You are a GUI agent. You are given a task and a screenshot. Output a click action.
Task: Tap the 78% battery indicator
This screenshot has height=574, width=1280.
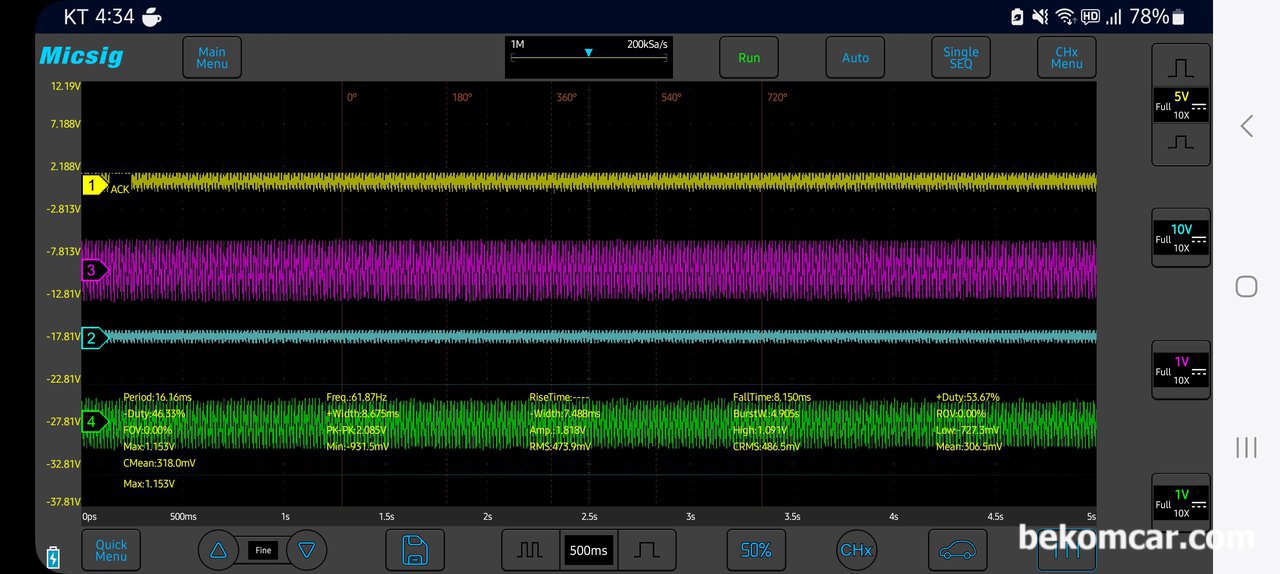(x=1157, y=17)
